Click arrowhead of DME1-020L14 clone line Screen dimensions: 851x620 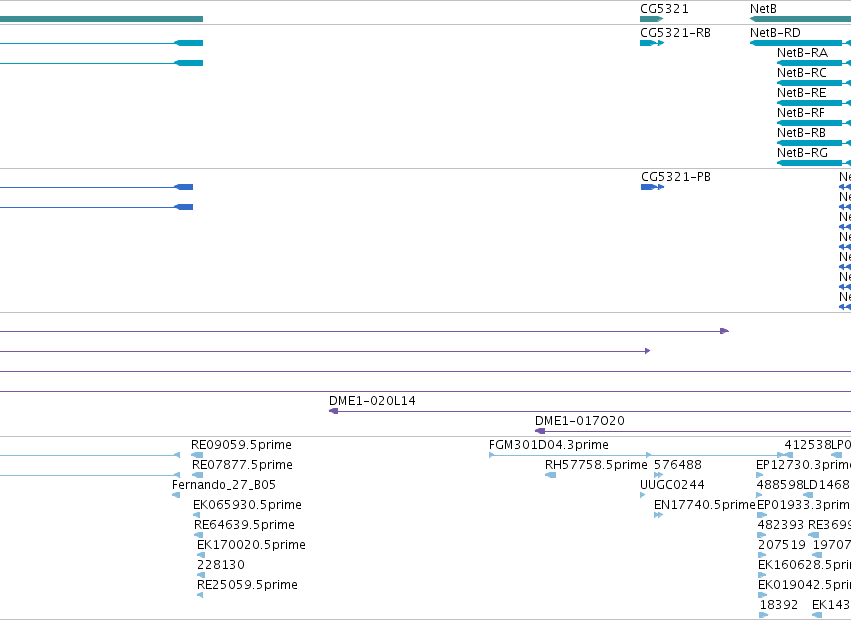334,411
